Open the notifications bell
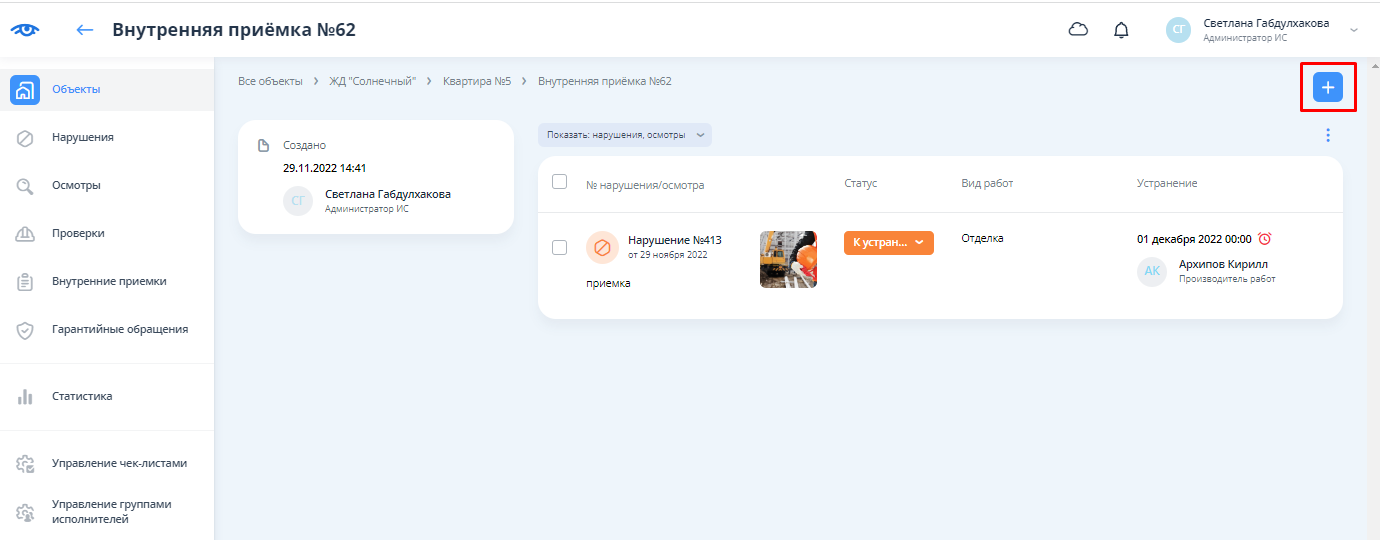Image resolution: width=1380 pixels, height=540 pixels. [x=1121, y=30]
